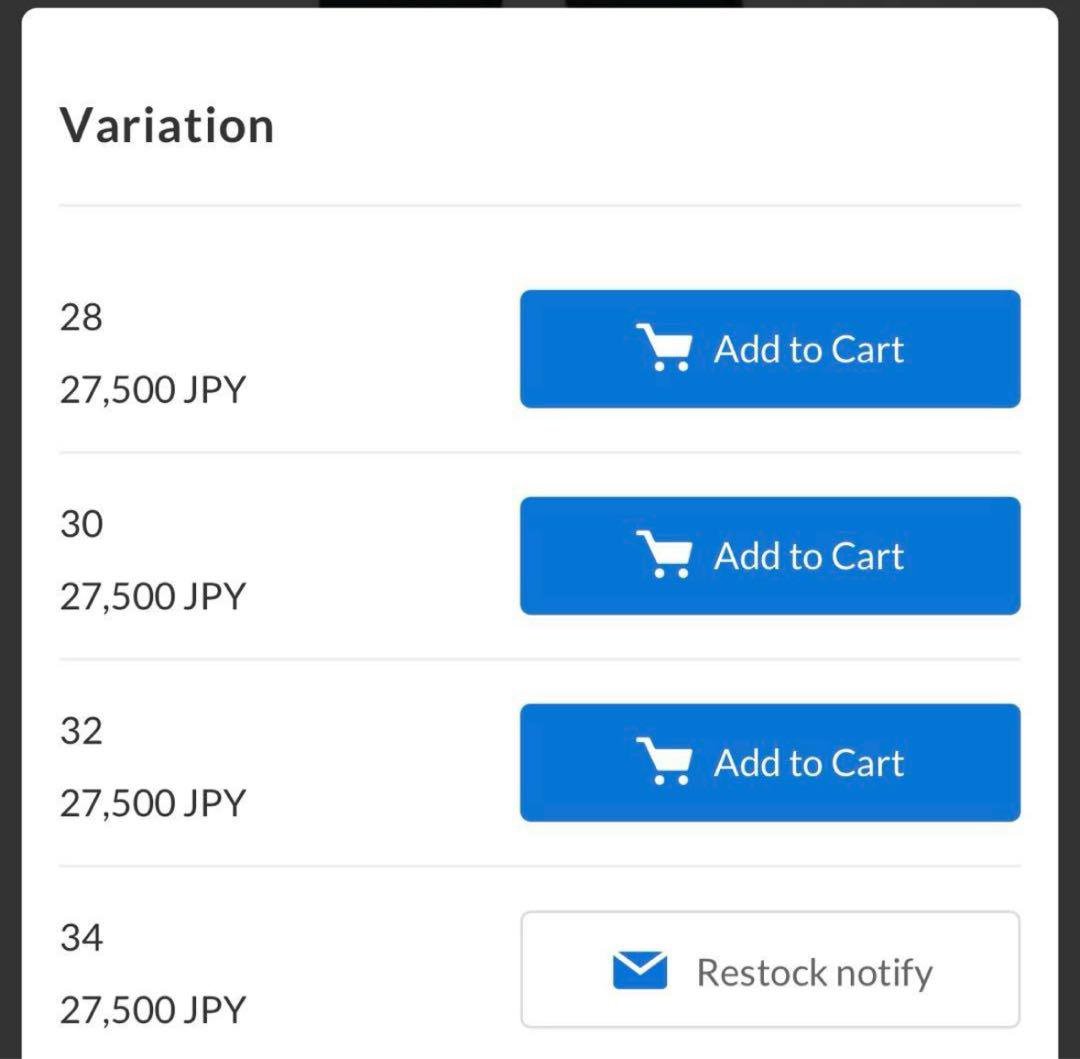Click cart icon for size 30
Image resolution: width=1080 pixels, height=1059 pixels.
pyautogui.click(x=663, y=554)
